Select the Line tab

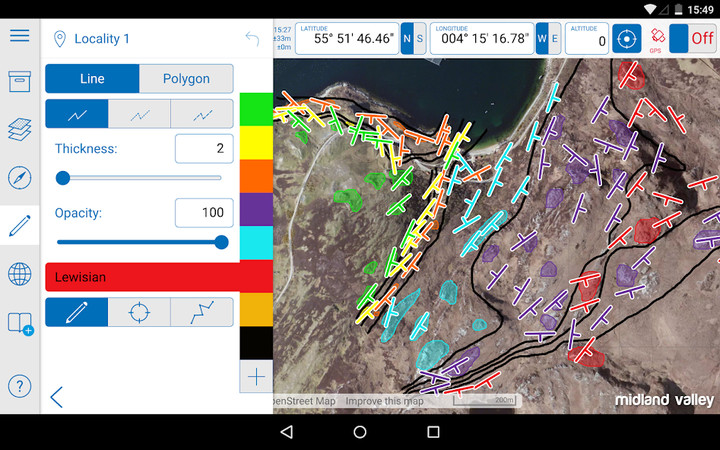point(92,79)
